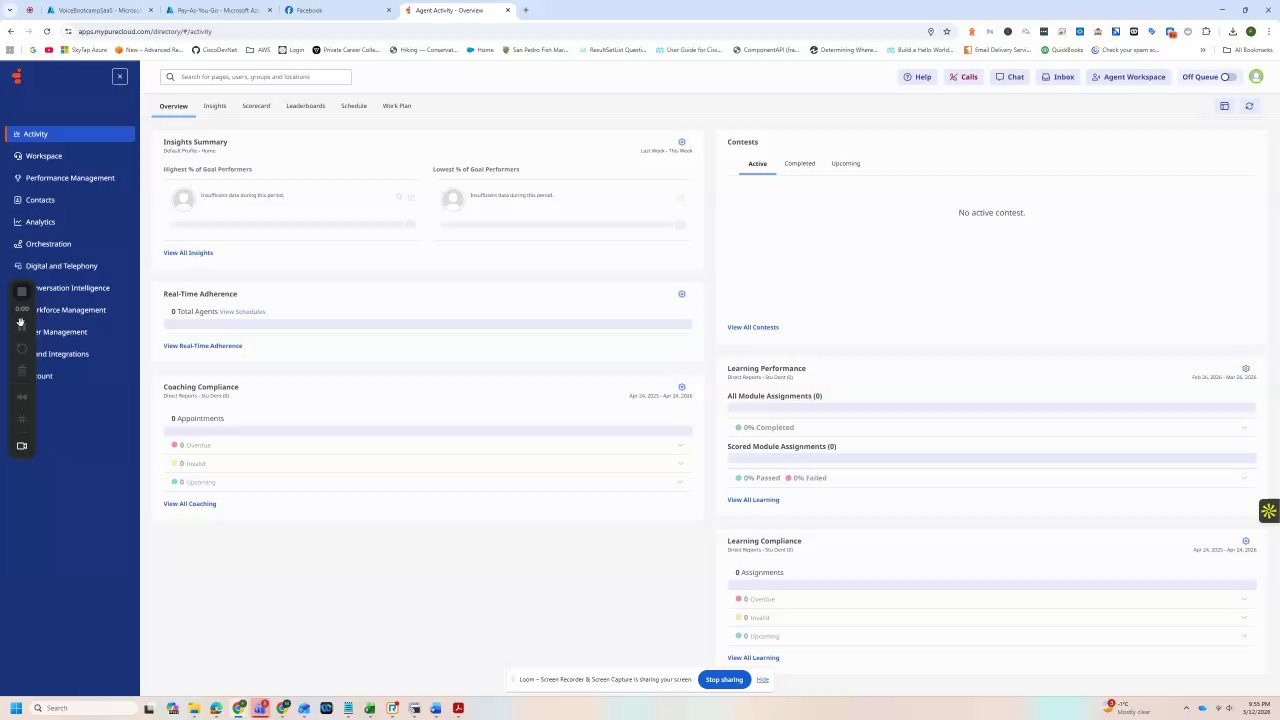Viewport: 1280px width, 720px height.
Task: Select the Upcoming contests tab
Action: tap(846, 164)
